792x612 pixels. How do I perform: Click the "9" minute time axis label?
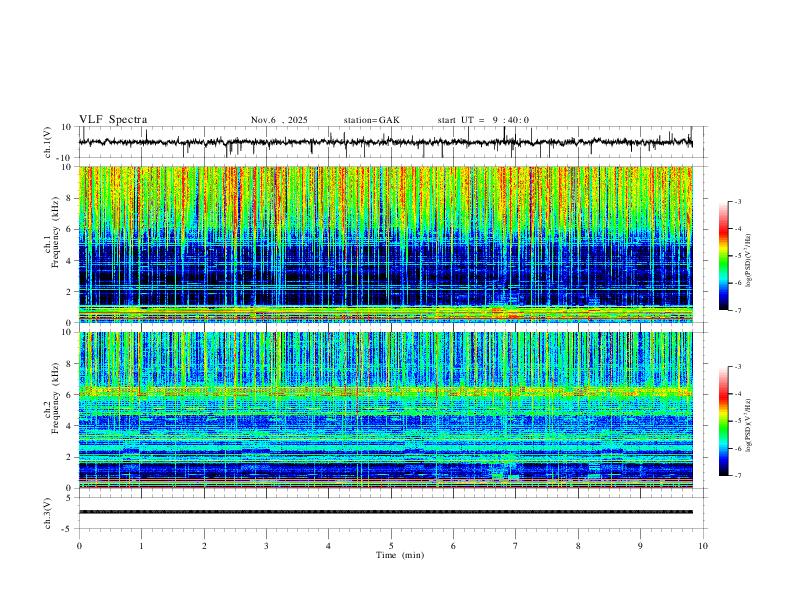[640, 546]
